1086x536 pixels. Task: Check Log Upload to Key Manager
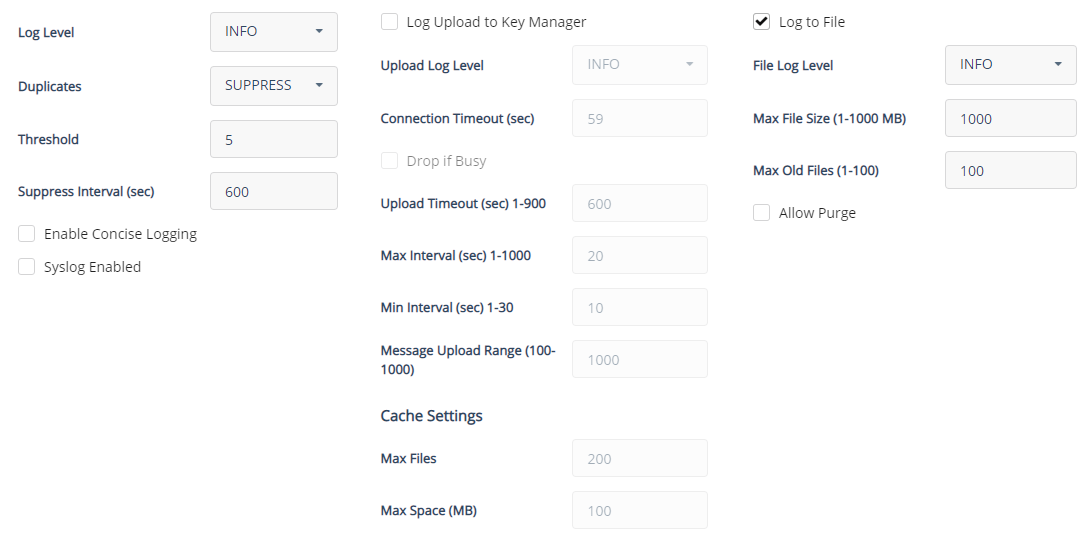coord(389,22)
